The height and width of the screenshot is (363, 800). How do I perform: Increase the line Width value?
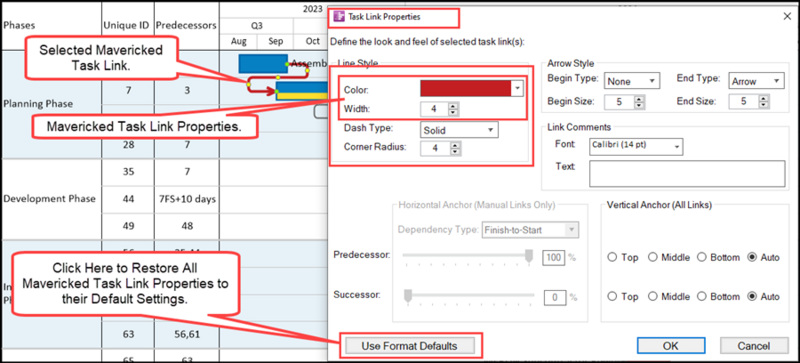453,106
